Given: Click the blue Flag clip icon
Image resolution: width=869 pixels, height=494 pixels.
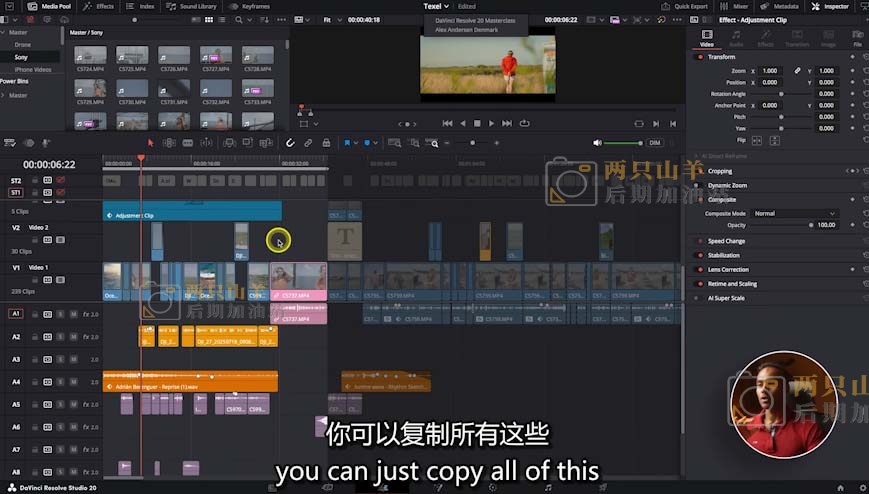Looking at the screenshot, I should click(x=348, y=143).
